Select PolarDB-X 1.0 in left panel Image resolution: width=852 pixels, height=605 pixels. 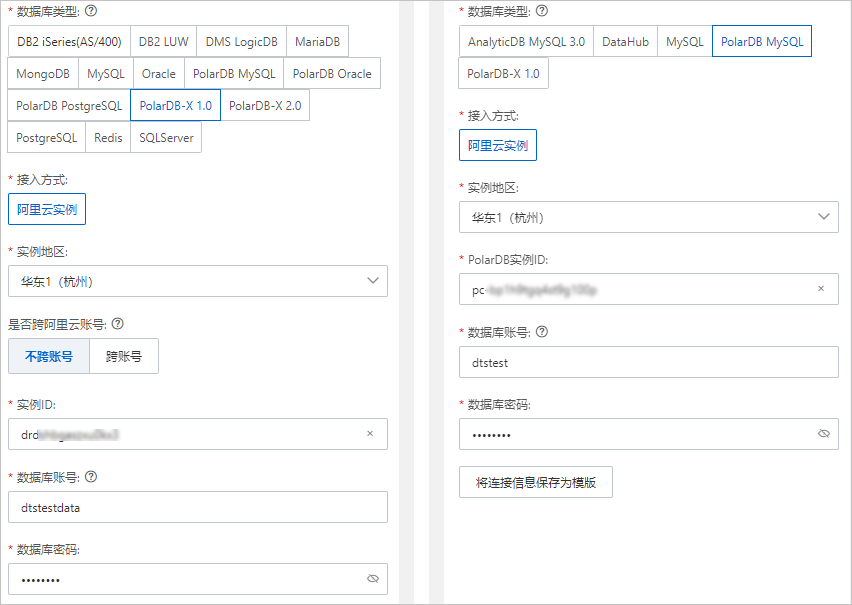click(176, 105)
